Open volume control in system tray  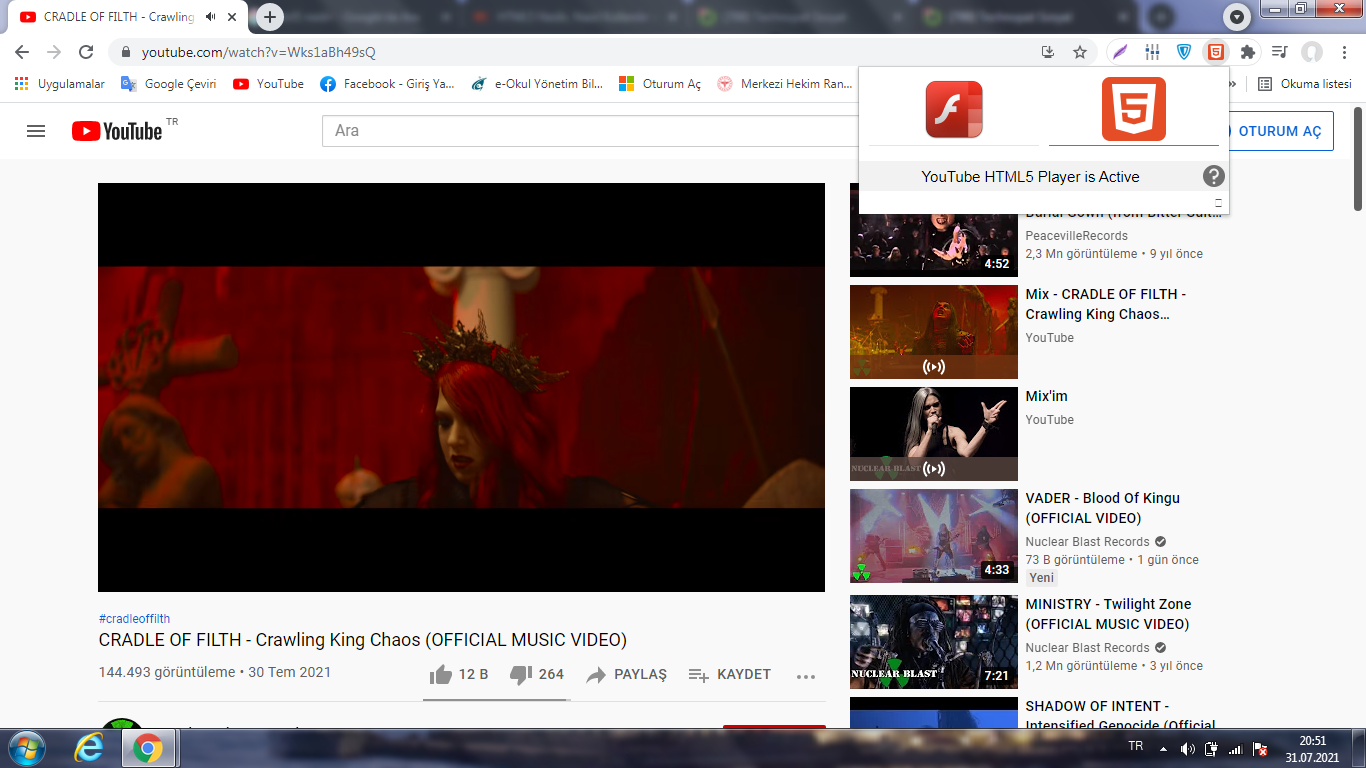point(1188,749)
